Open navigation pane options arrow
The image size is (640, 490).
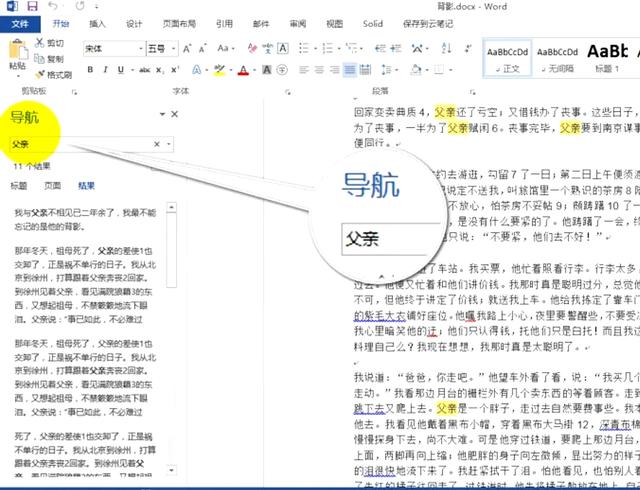click(162, 114)
